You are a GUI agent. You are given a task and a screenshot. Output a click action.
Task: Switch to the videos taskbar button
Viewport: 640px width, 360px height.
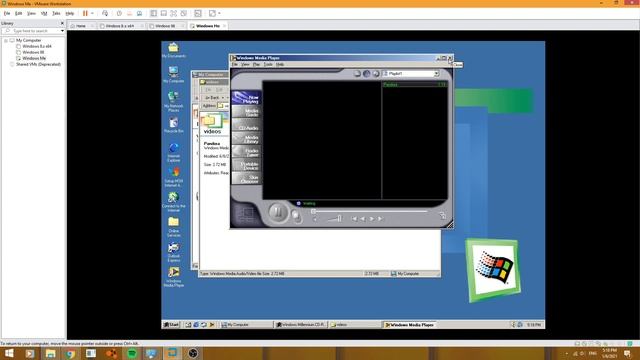(354, 325)
